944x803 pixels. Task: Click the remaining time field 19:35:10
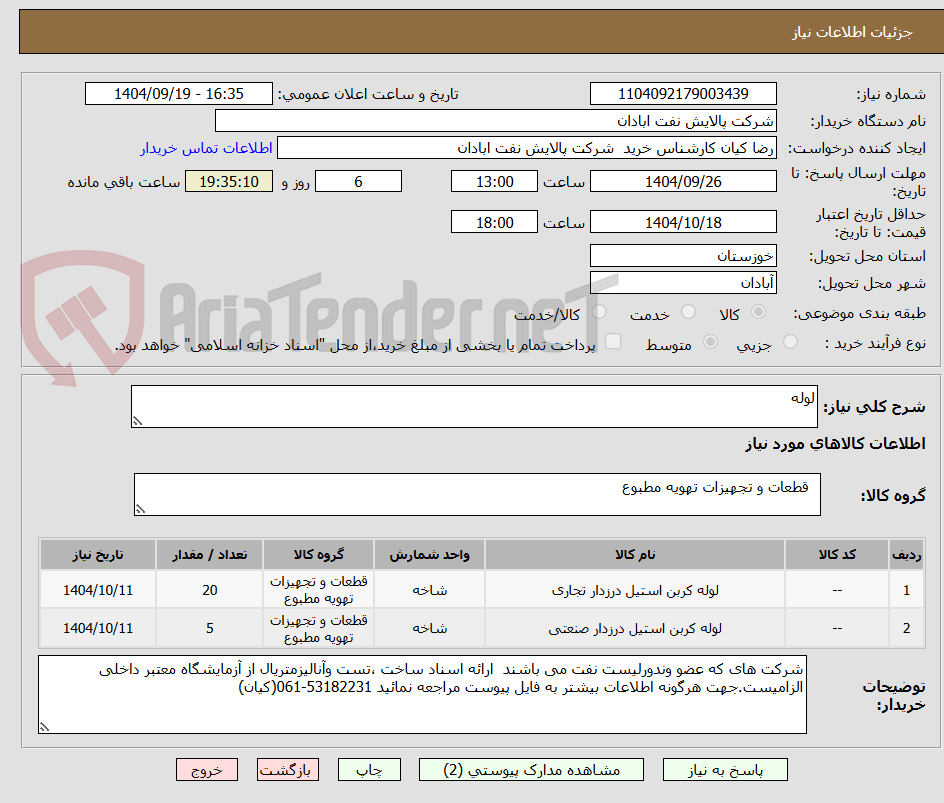point(229,181)
